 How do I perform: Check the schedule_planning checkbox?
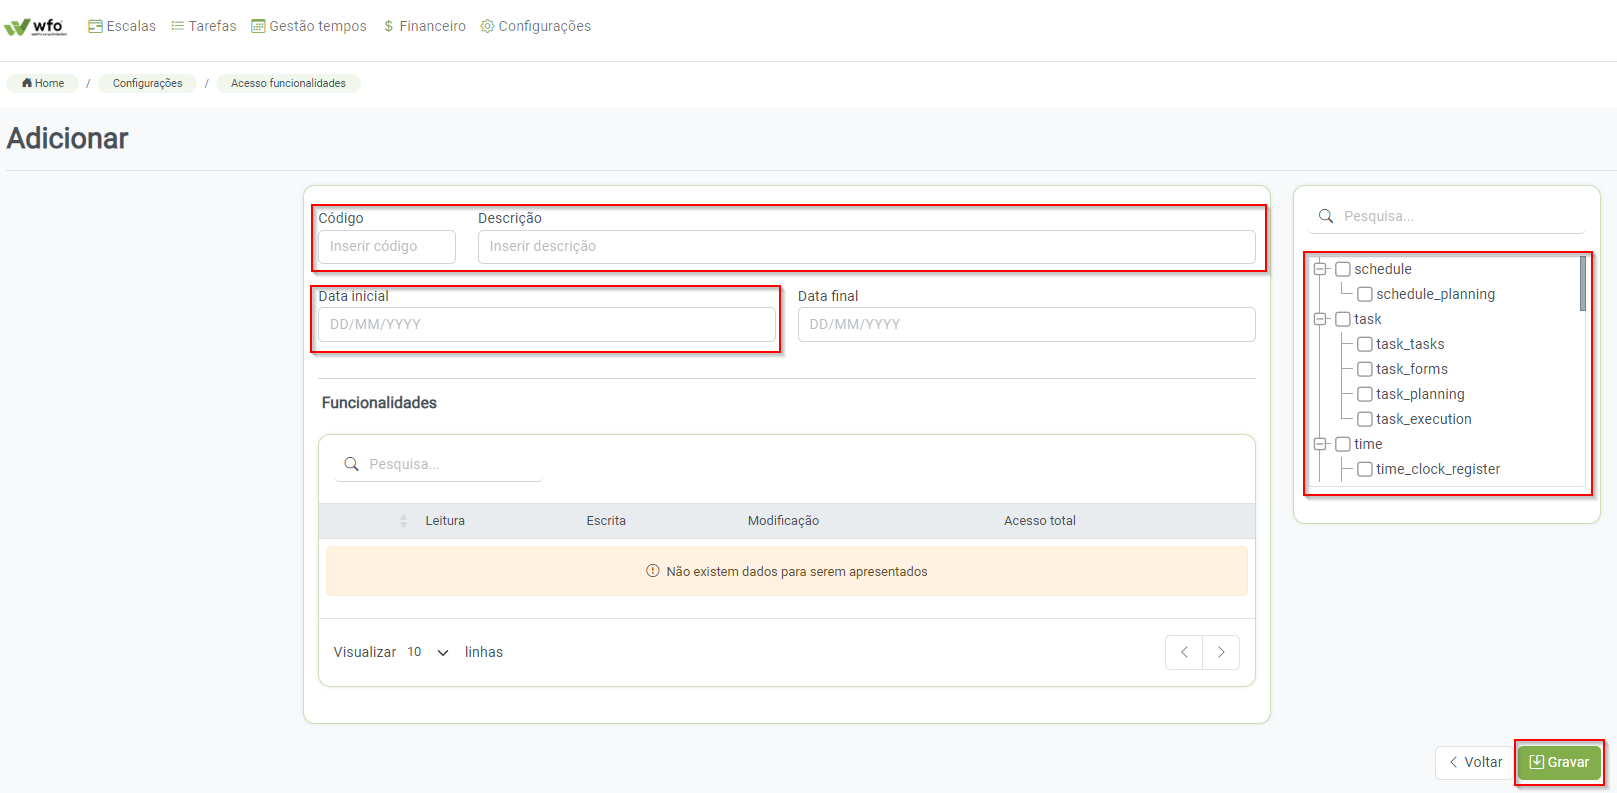coord(1364,294)
